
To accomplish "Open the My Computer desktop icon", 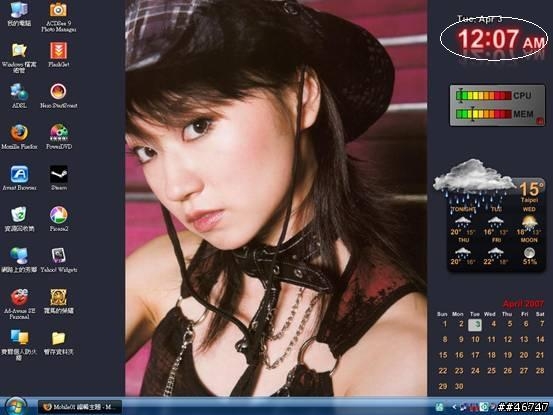I will pyautogui.click(x=19, y=13).
